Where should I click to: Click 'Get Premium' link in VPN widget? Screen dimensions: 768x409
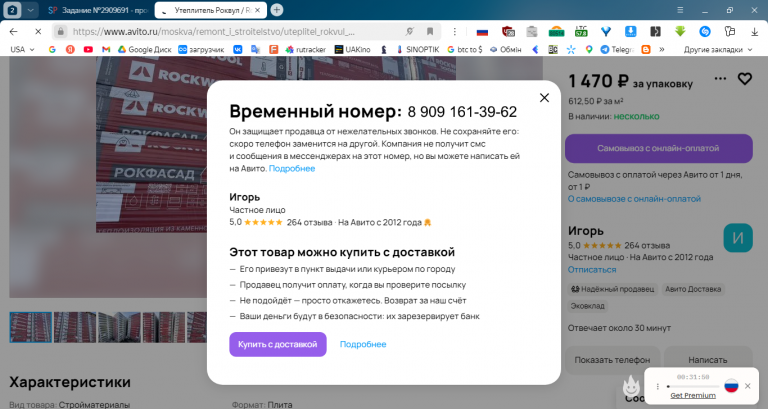point(693,395)
